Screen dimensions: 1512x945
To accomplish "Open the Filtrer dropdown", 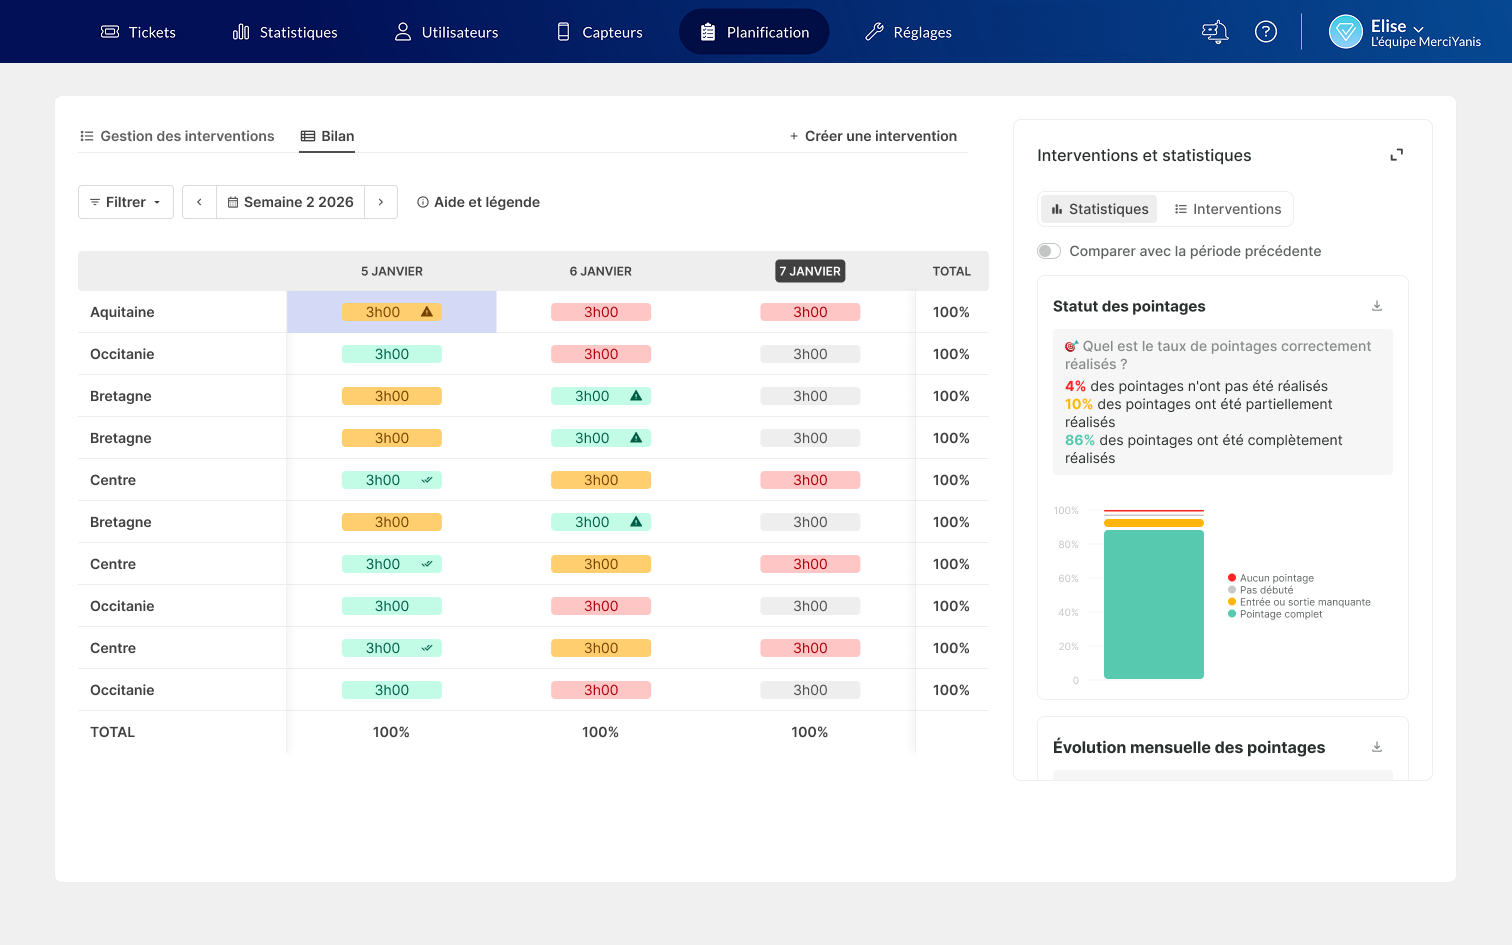I will point(126,202).
